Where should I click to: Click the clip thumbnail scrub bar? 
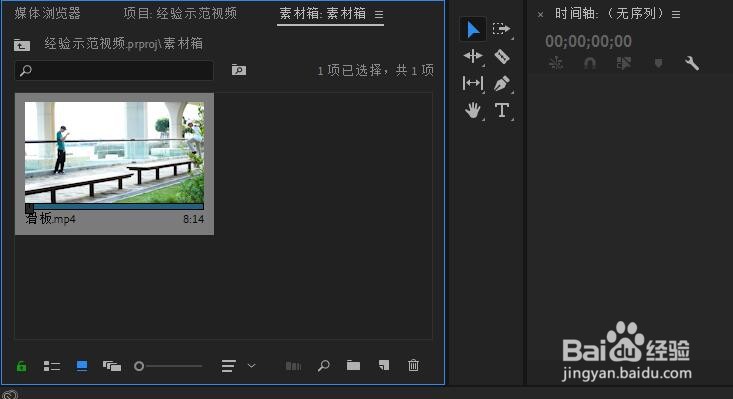point(114,206)
